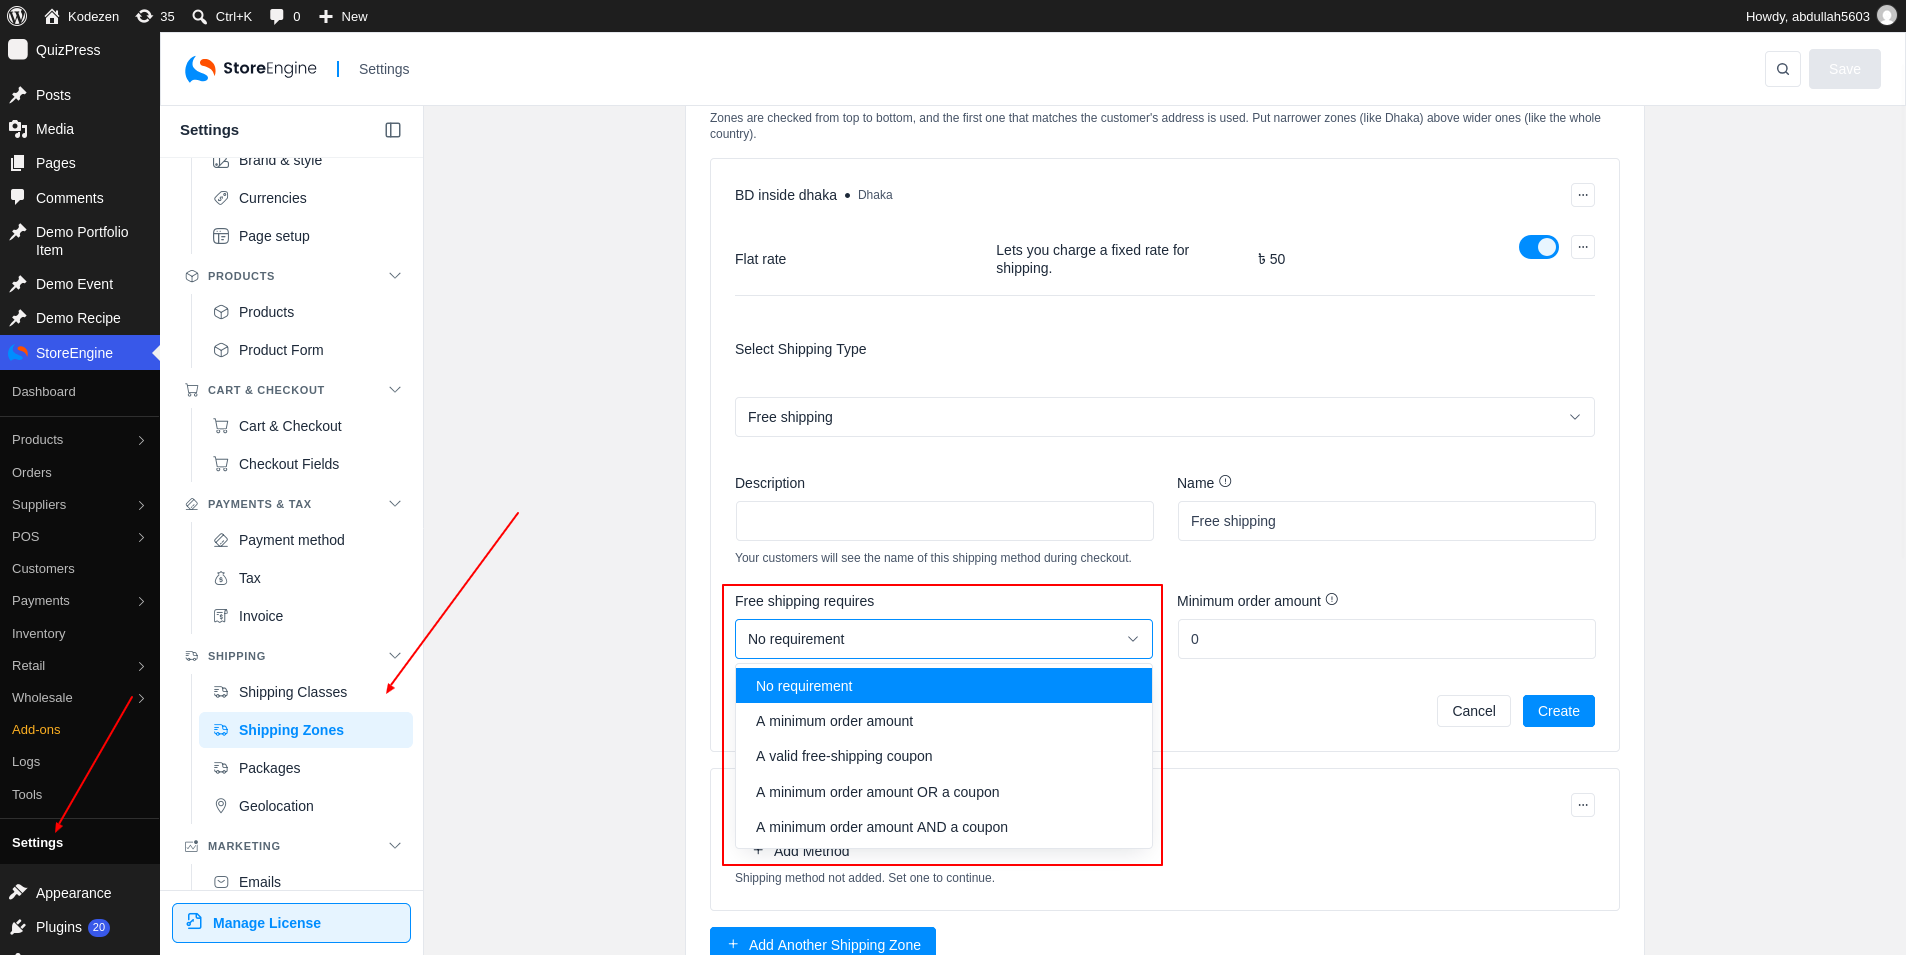Click the updates icon showing 35
The image size is (1906, 955).
tap(144, 16)
